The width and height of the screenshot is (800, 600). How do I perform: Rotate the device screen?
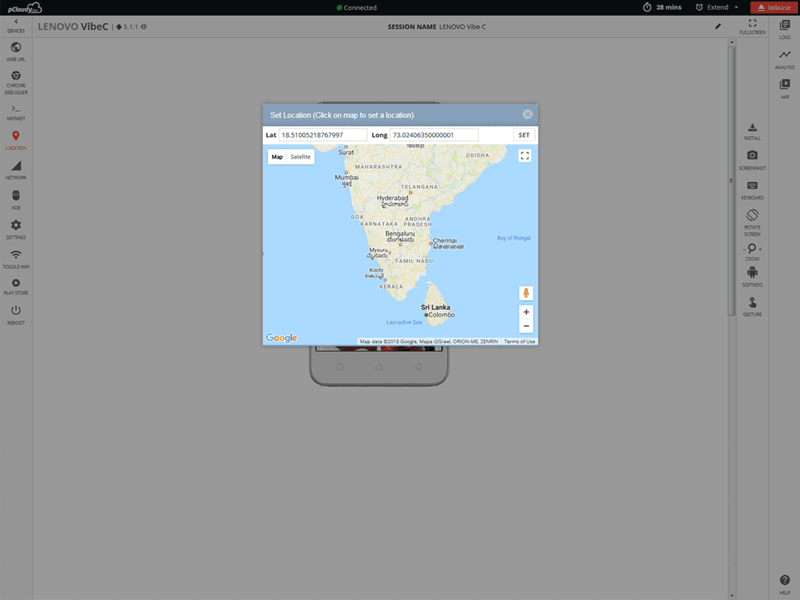pyautogui.click(x=752, y=222)
